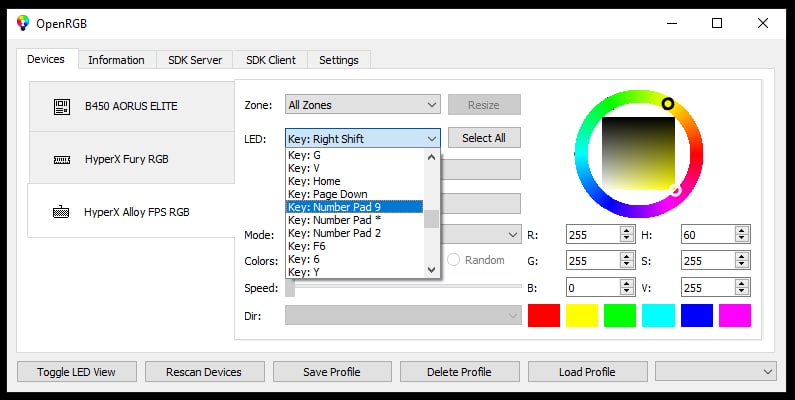Choose Key: 6 in LED list
795x400 pixels.
point(354,259)
